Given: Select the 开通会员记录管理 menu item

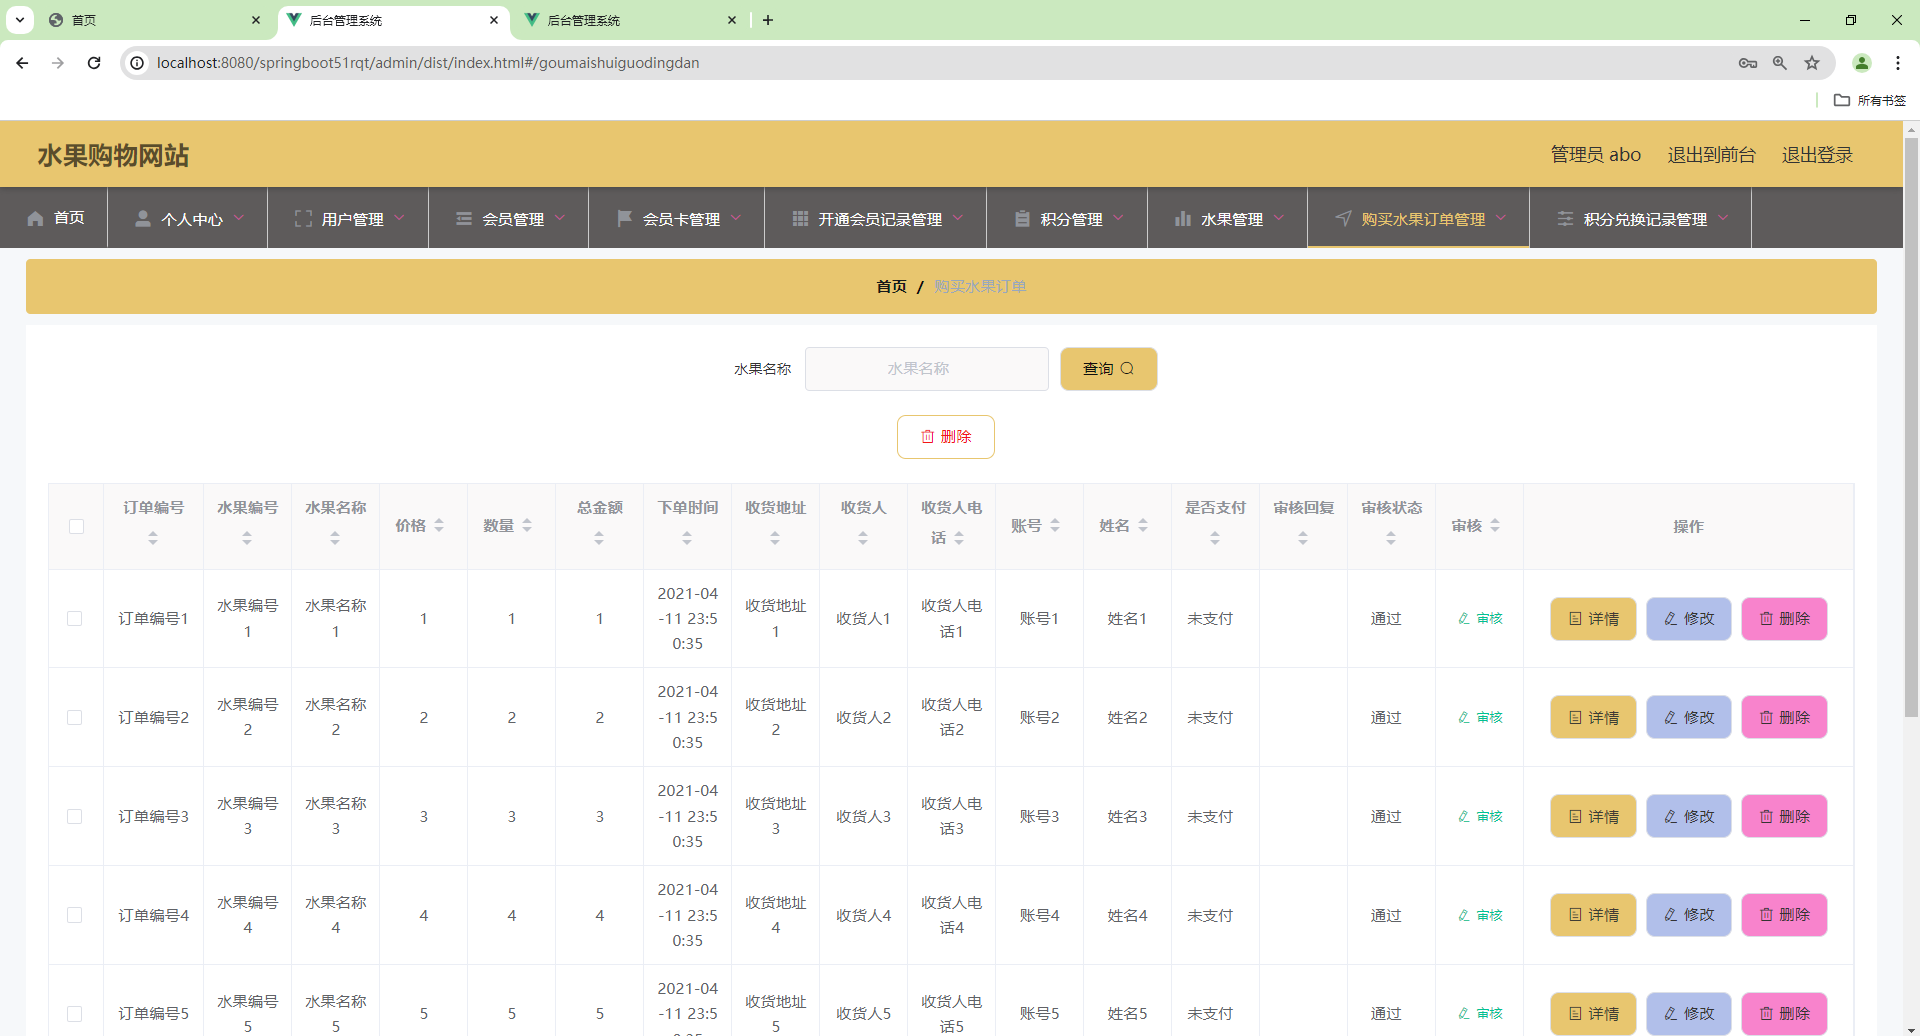Looking at the screenshot, I should pos(880,218).
